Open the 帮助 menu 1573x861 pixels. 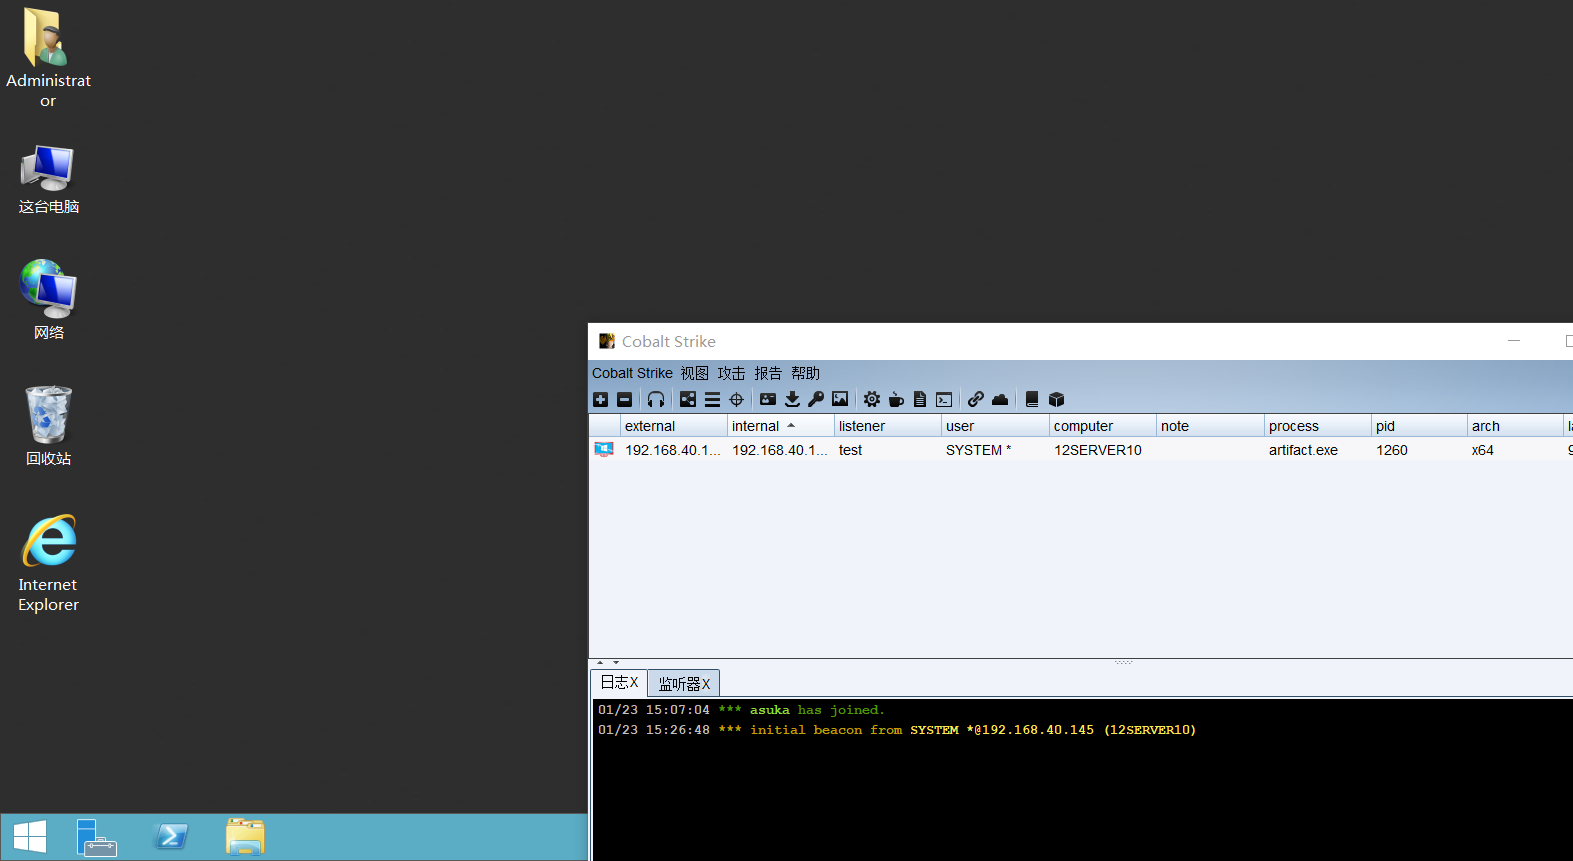point(805,373)
